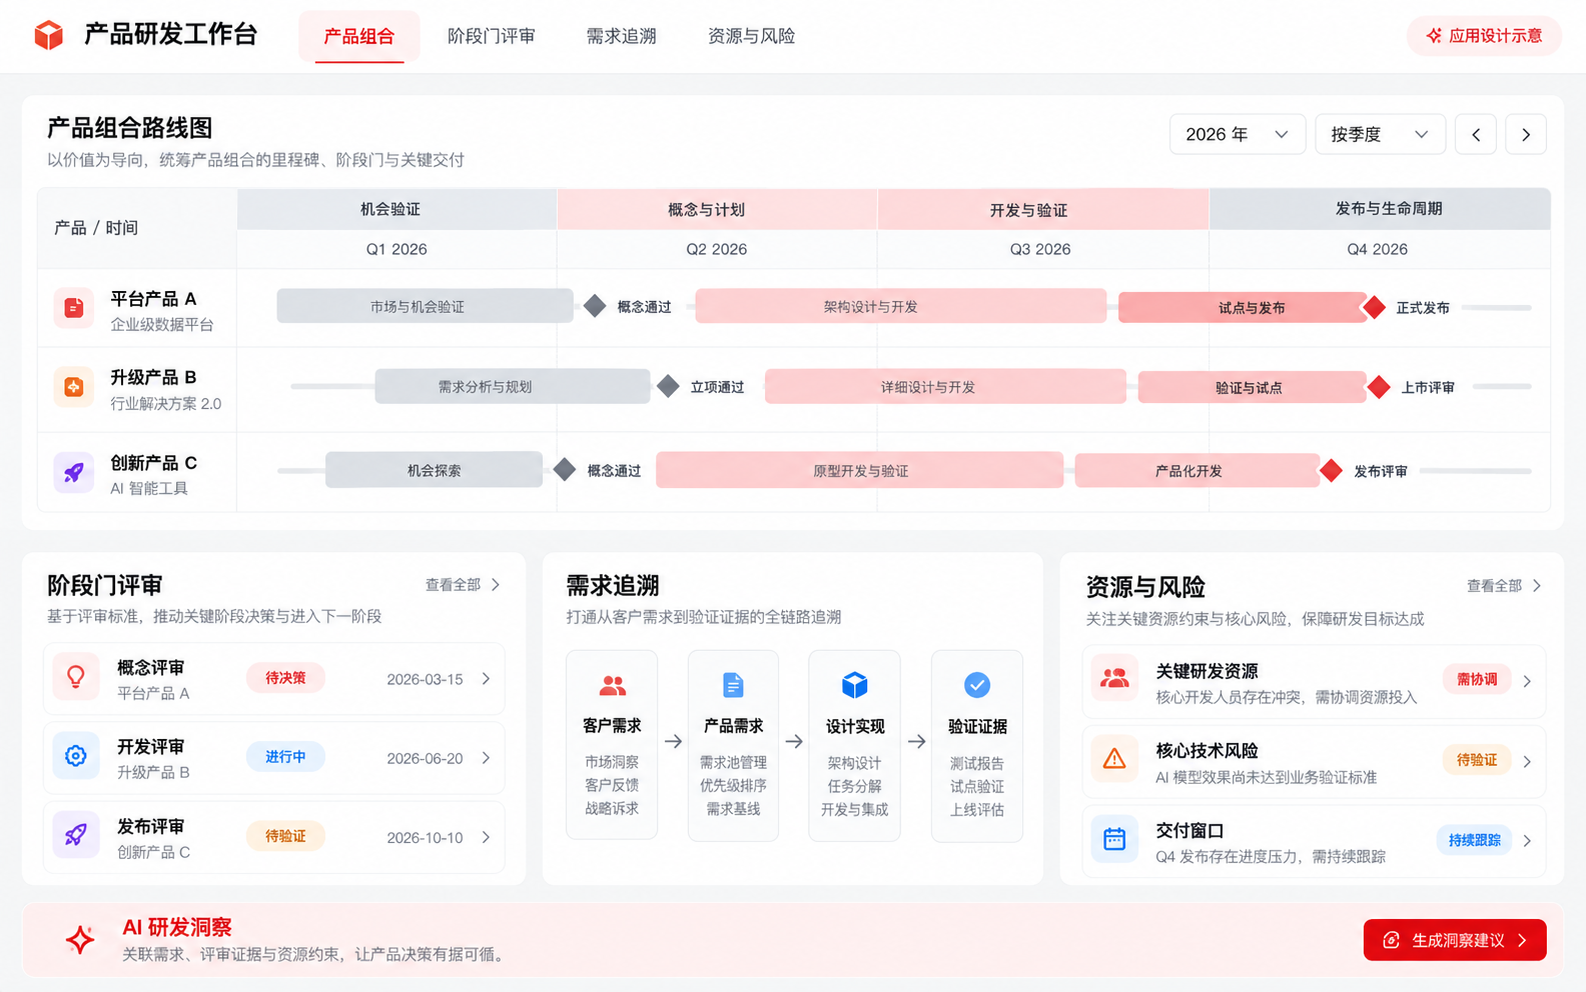Go to next period with right arrow
Image resolution: width=1586 pixels, height=992 pixels.
click(1526, 134)
